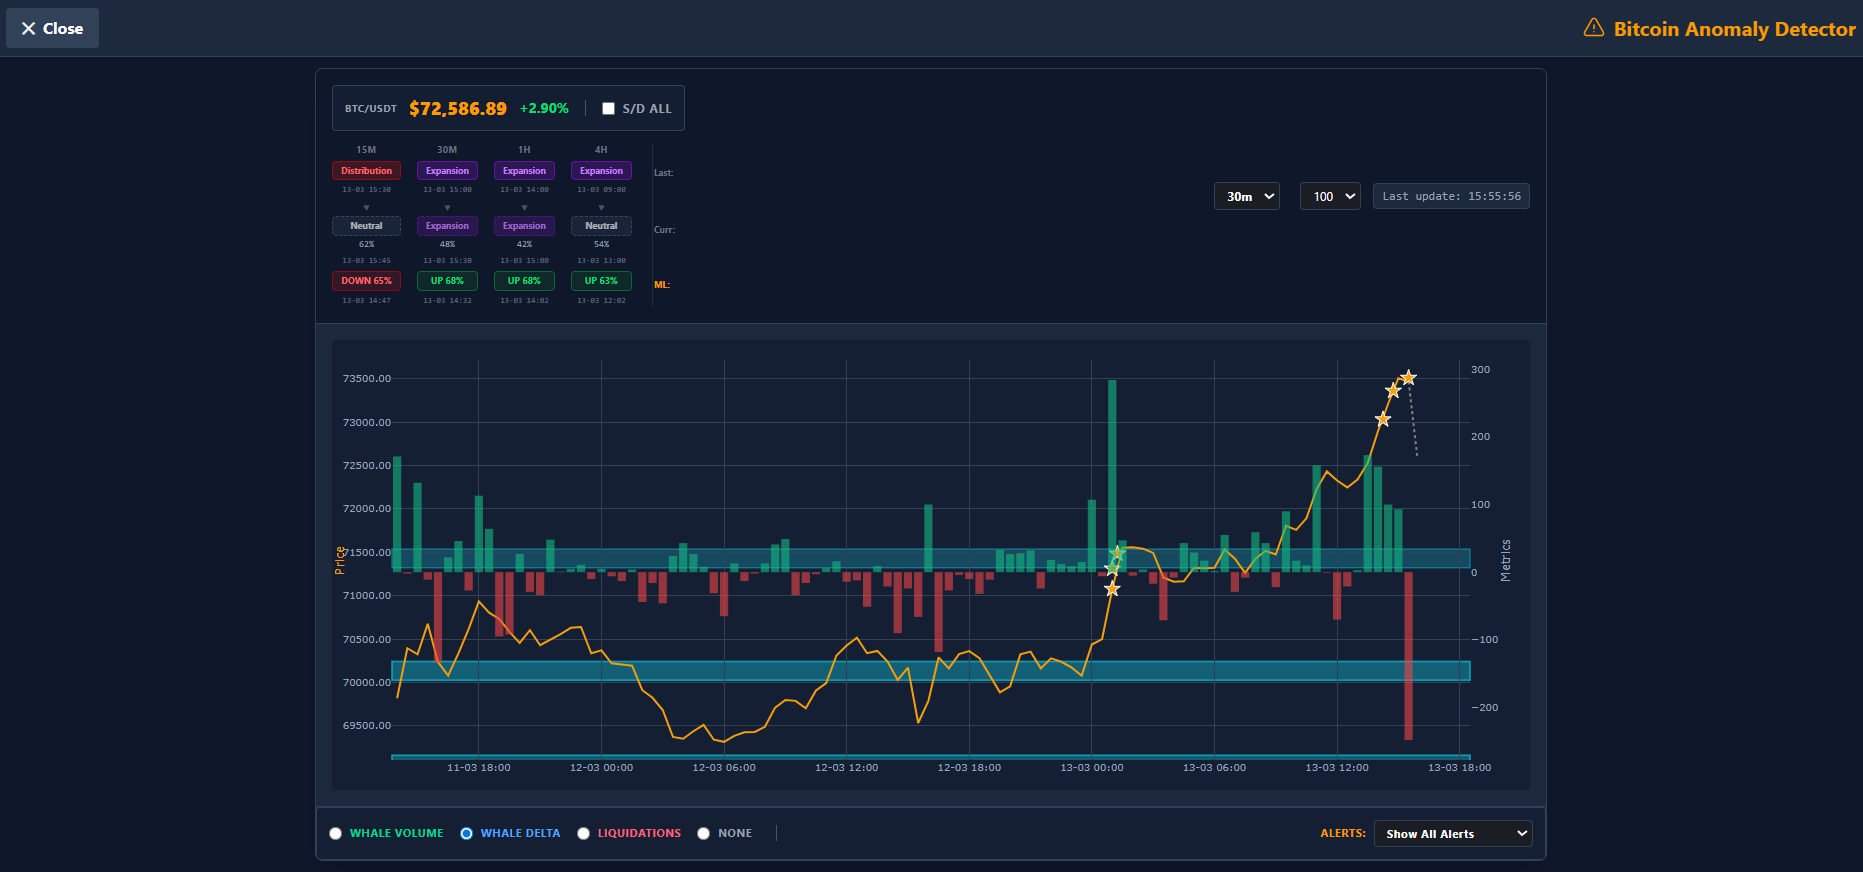Expand the Show All Alerts dropdown
The height and width of the screenshot is (872, 1863).
click(x=1453, y=834)
